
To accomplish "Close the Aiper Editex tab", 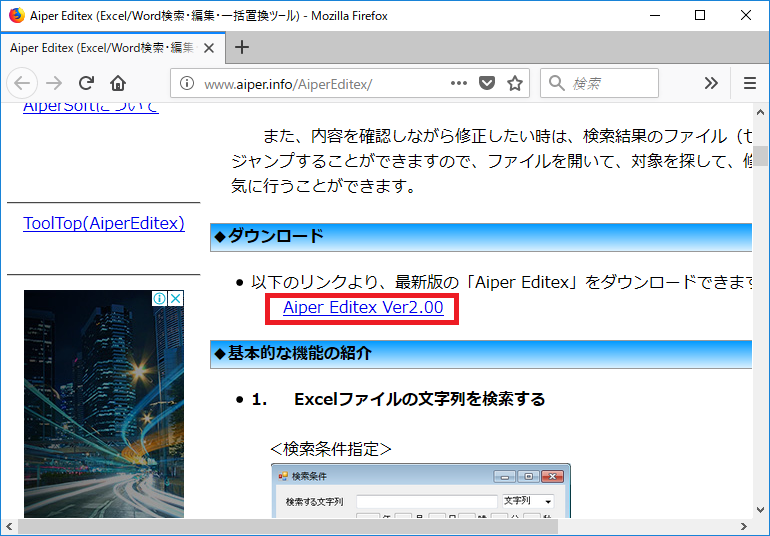I will (209, 48).
